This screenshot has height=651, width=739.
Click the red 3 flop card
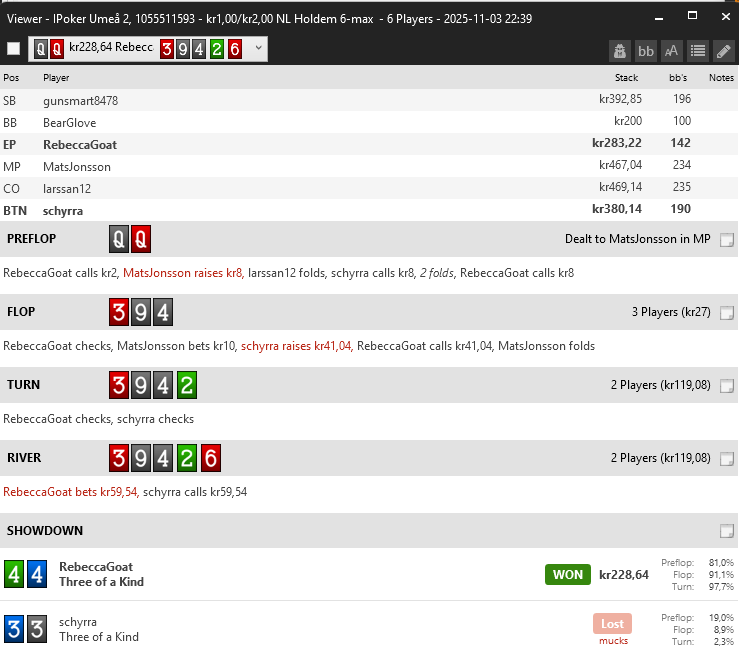(119, 312)
